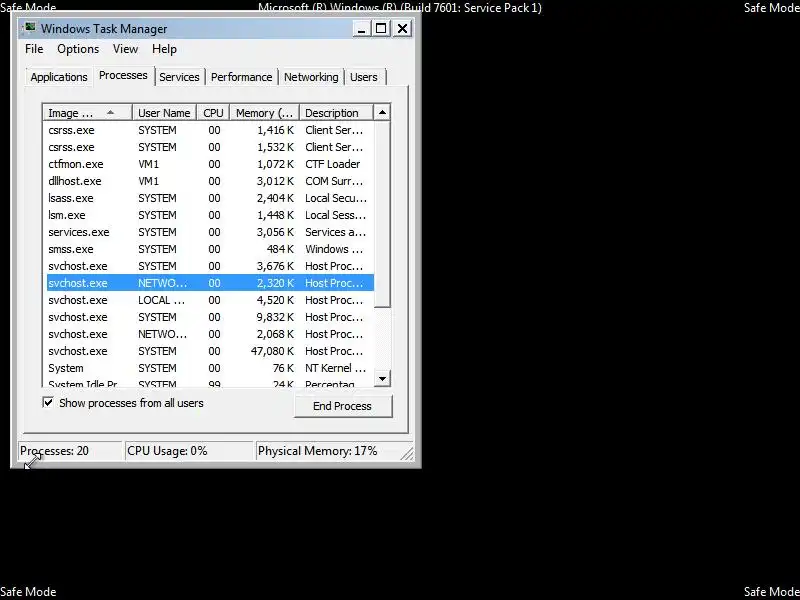The width and height of the screenshot is (800, 600).
Task: Select csrss.exe using 1,416 K memory
Action: coord(210,130)
